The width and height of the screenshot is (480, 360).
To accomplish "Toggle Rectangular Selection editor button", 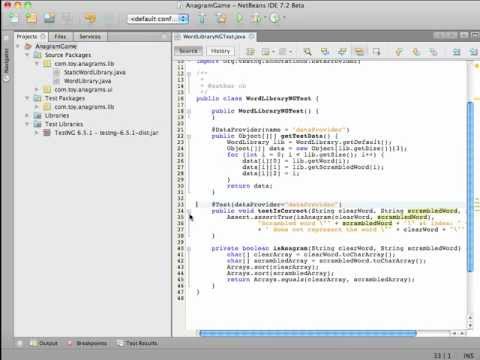I will 376,52.
